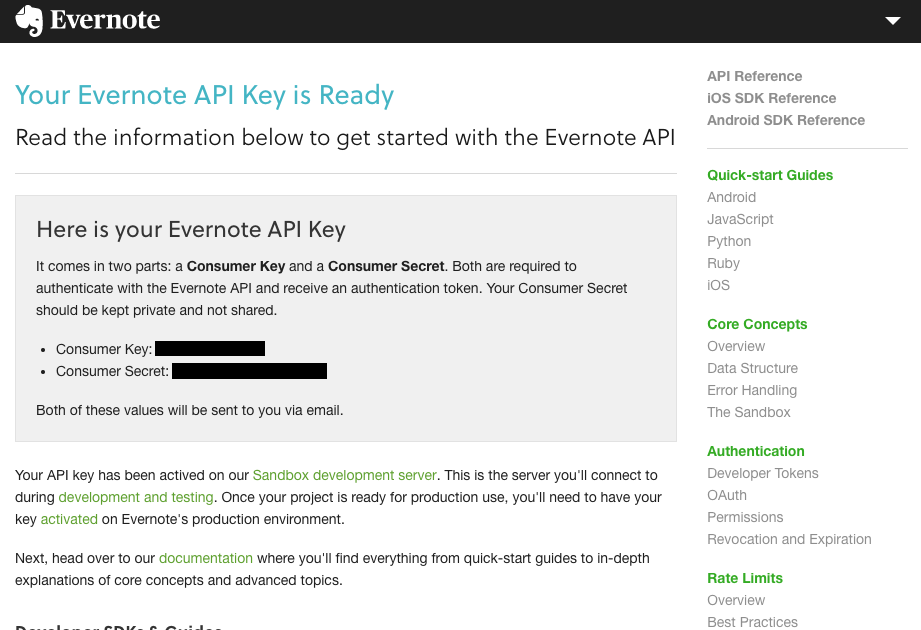This screenshot has height=630, width=921.
Task: Open the Android quick-start guide
Action: point(731,197)
